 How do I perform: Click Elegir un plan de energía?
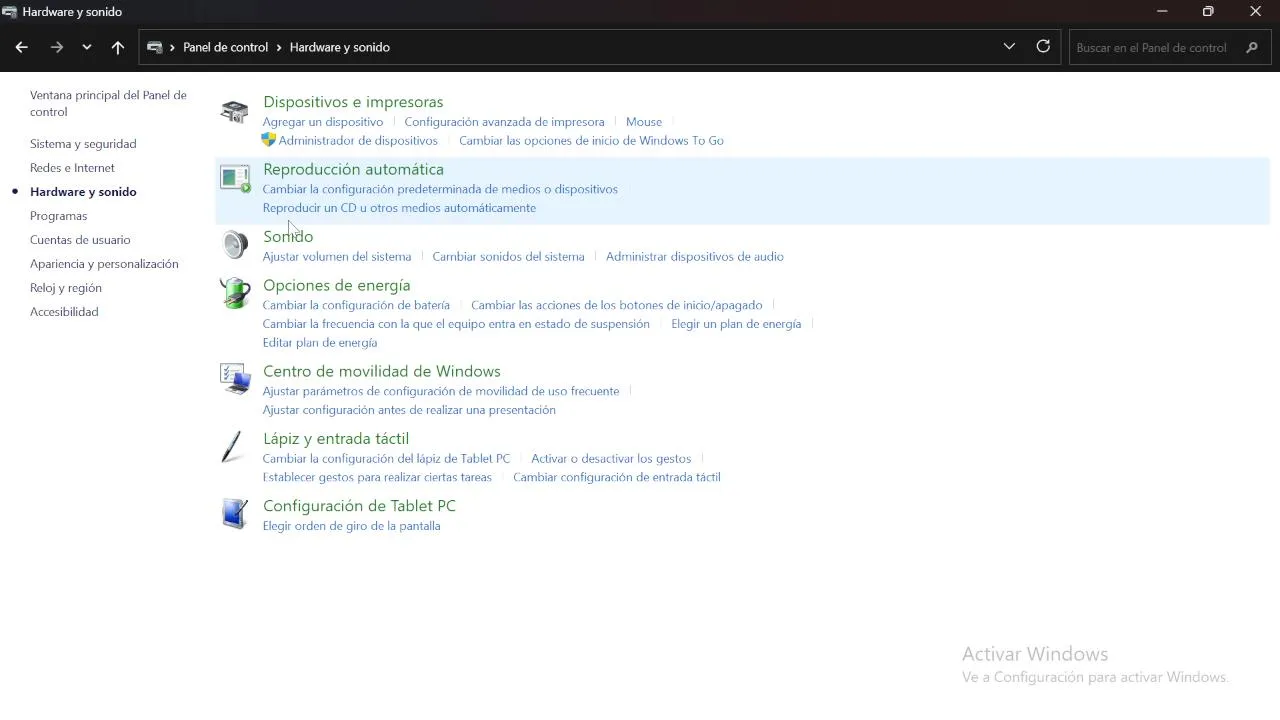click(736, 324)
